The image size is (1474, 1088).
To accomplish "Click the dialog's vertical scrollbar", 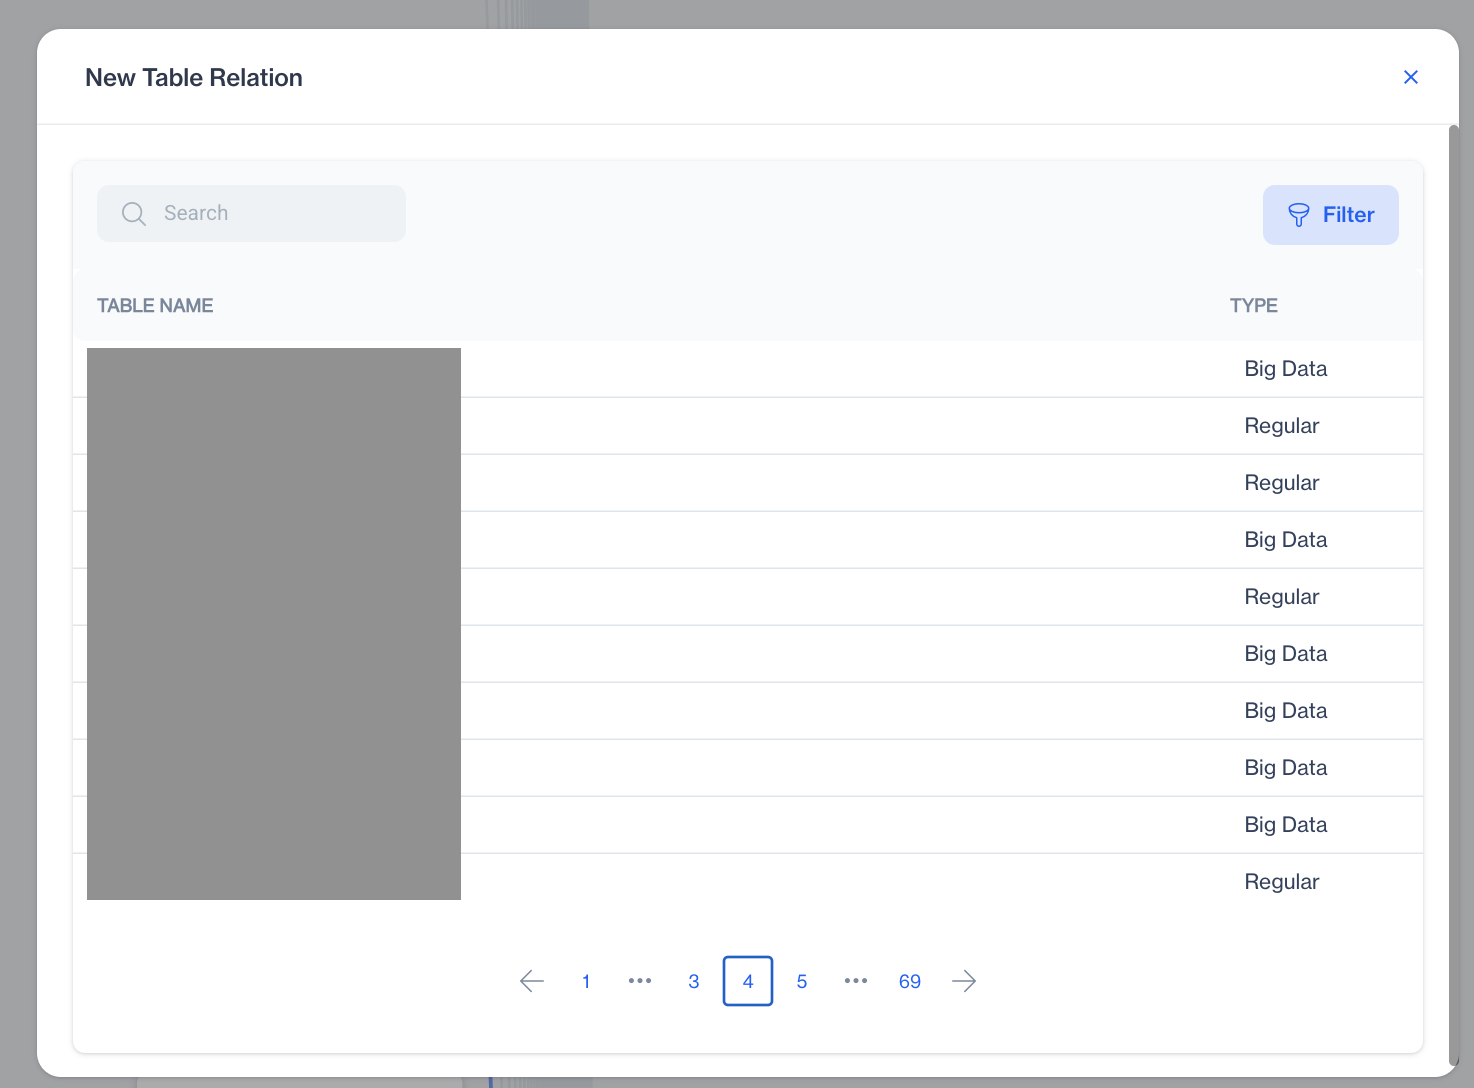I will click(1454, 595).
